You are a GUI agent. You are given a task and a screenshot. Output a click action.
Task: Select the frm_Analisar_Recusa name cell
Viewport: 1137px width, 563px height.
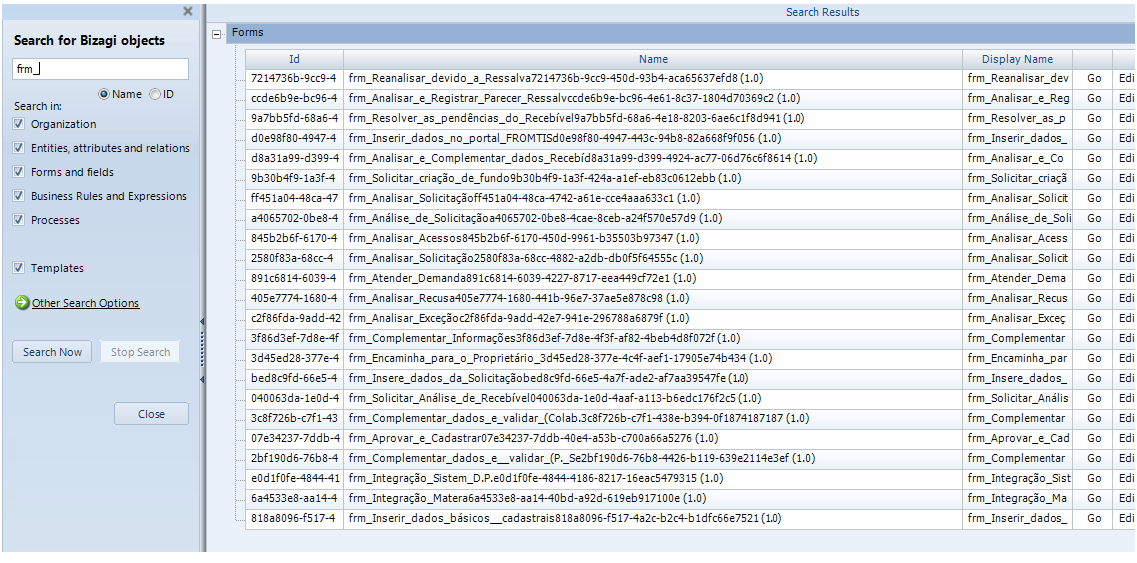tap(653, 298)
